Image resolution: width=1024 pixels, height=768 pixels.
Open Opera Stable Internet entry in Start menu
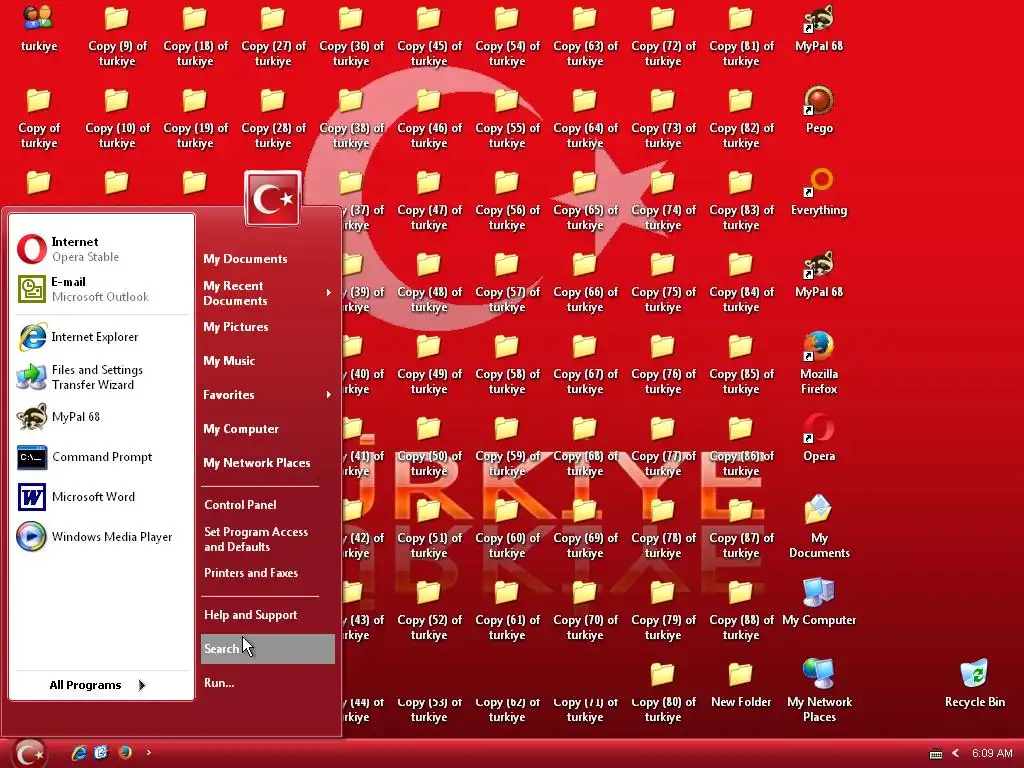point(101,249)
